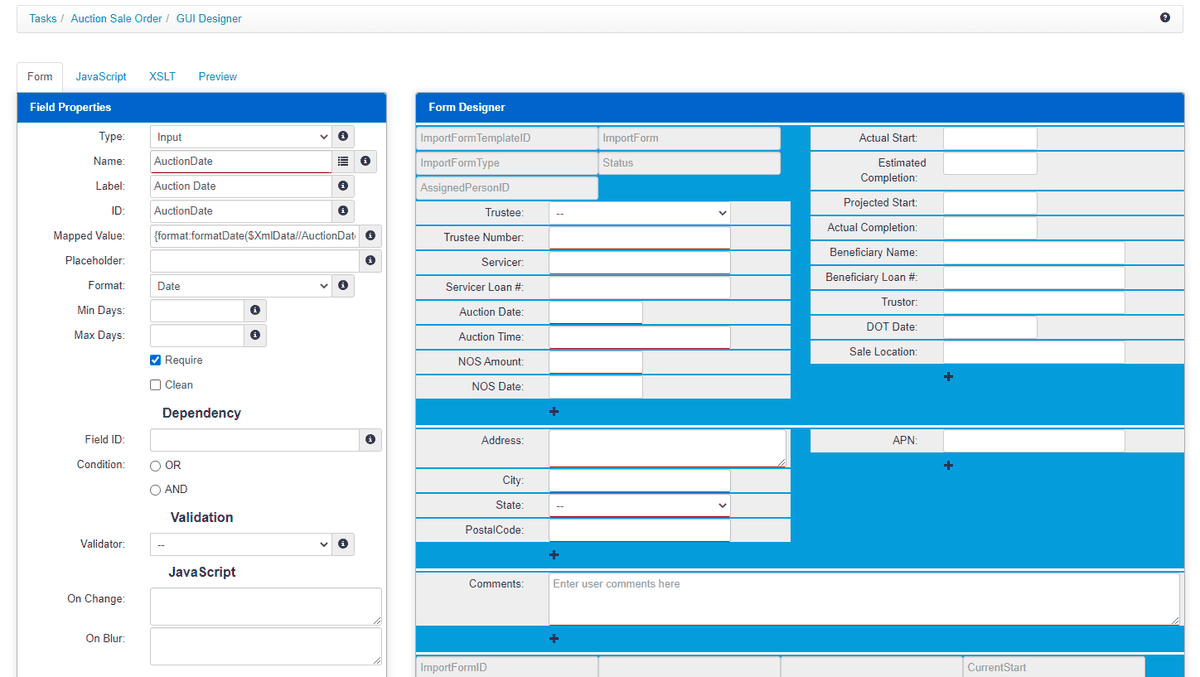Select the Status hidden field
This screenshot has height=677, width=1200.
tap(690, 163)
